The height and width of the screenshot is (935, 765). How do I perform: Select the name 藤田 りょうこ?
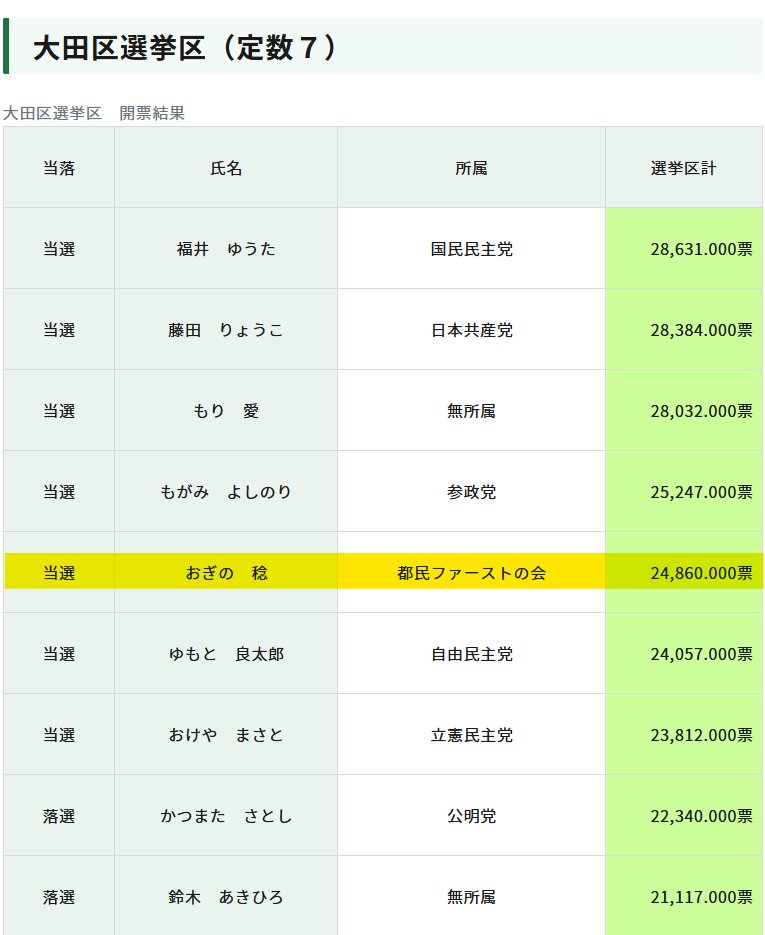click(226, 330)
